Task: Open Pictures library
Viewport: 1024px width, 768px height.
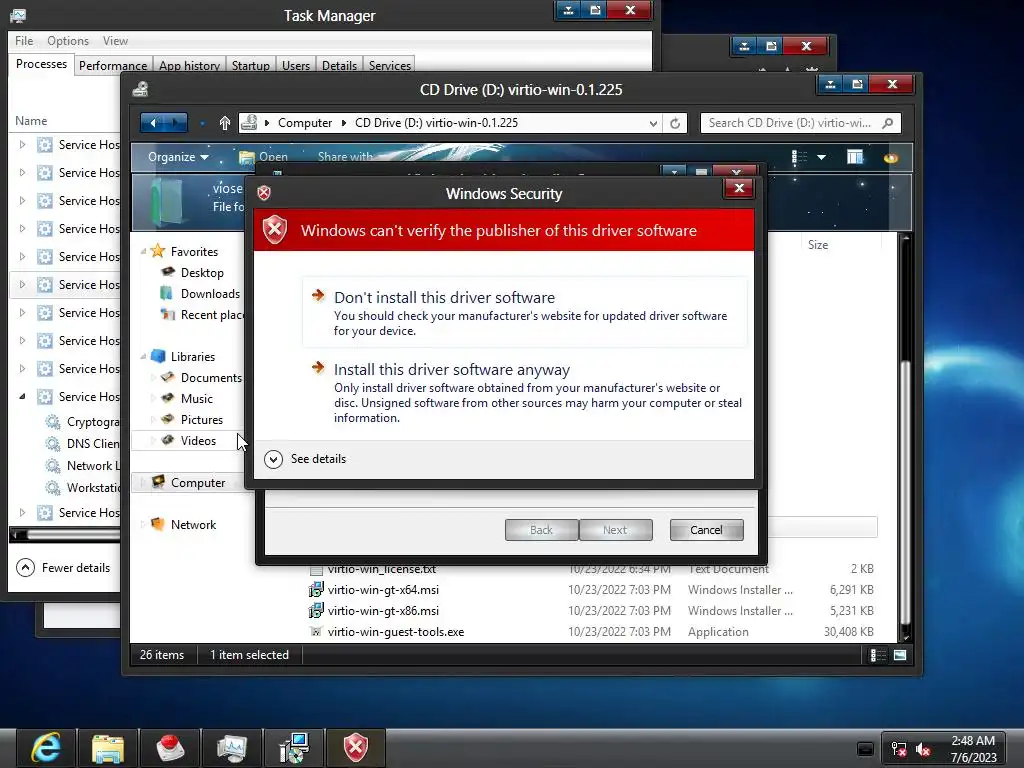Action: click(x=201, y=419)
